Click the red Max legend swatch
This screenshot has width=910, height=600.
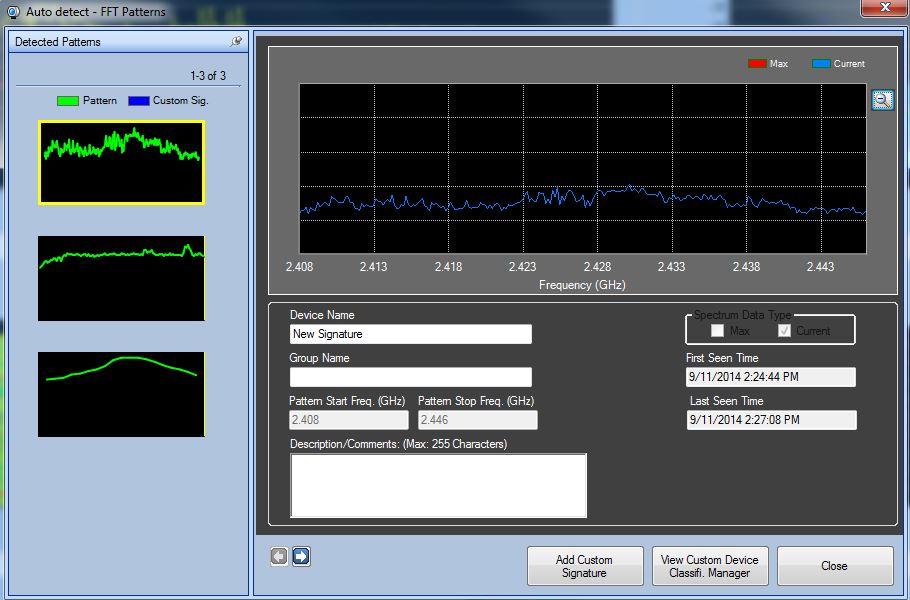coord(757,64)
